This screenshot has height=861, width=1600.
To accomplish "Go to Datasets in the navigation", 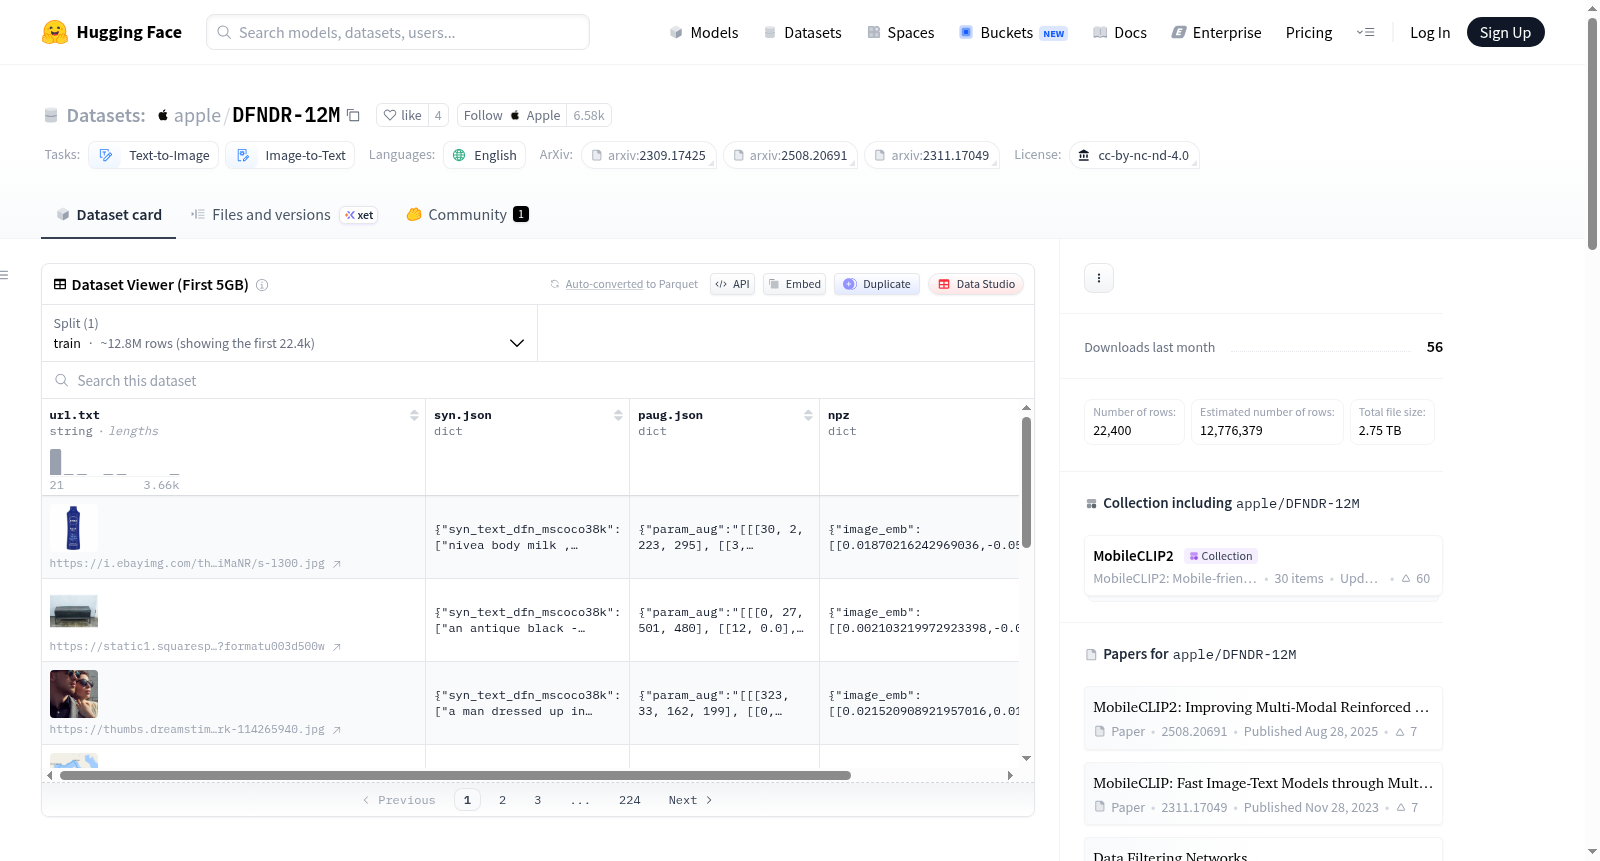I will coord(802,33).
